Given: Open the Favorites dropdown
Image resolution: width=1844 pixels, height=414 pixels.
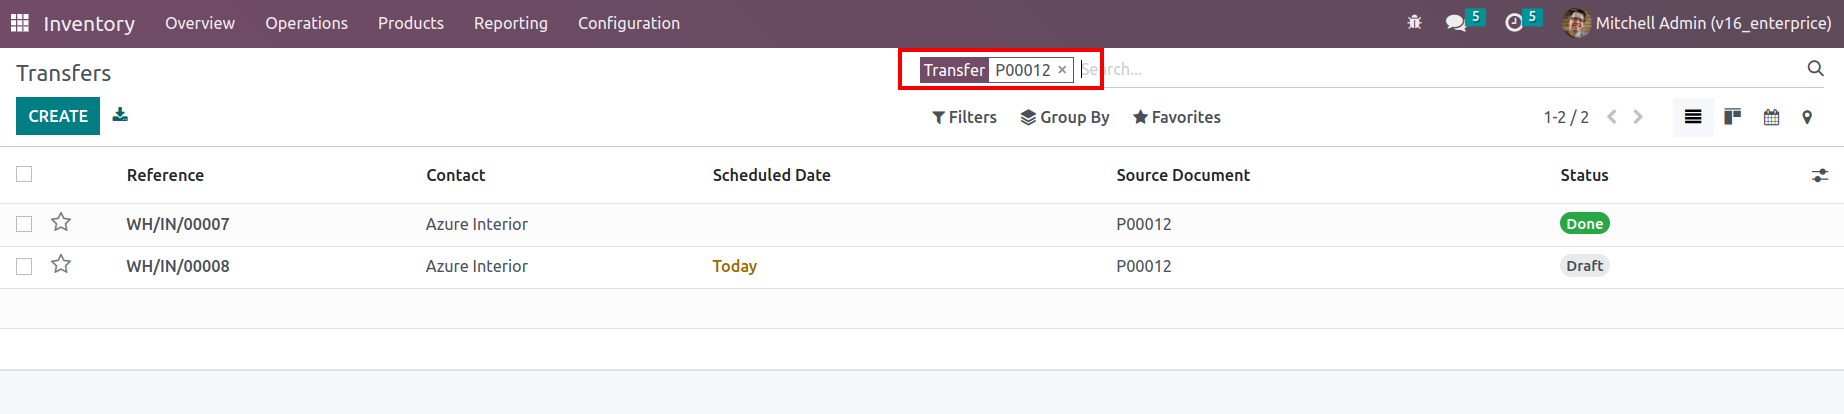Looking at the screenshot, I should 1177,117.
